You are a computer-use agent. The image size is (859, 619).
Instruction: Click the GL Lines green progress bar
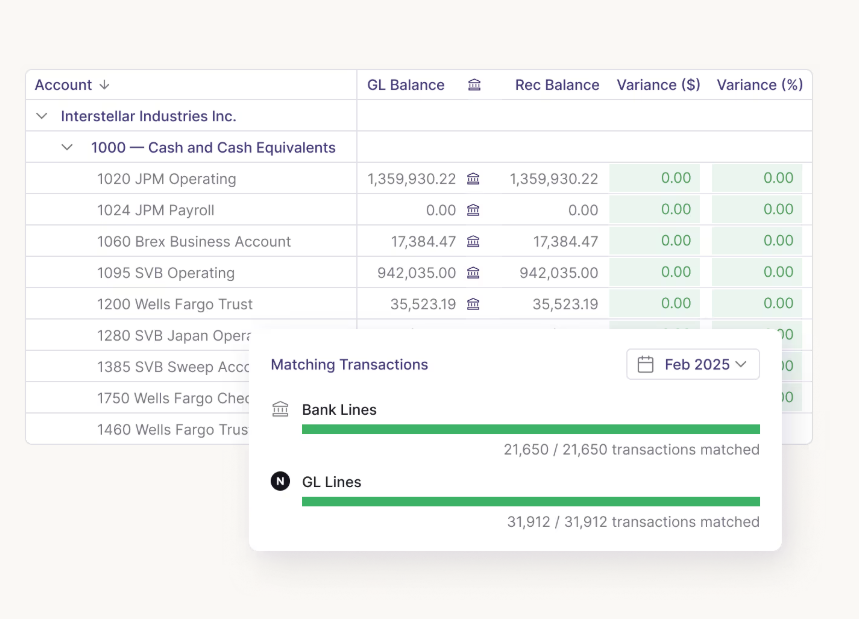pos(530,501)
